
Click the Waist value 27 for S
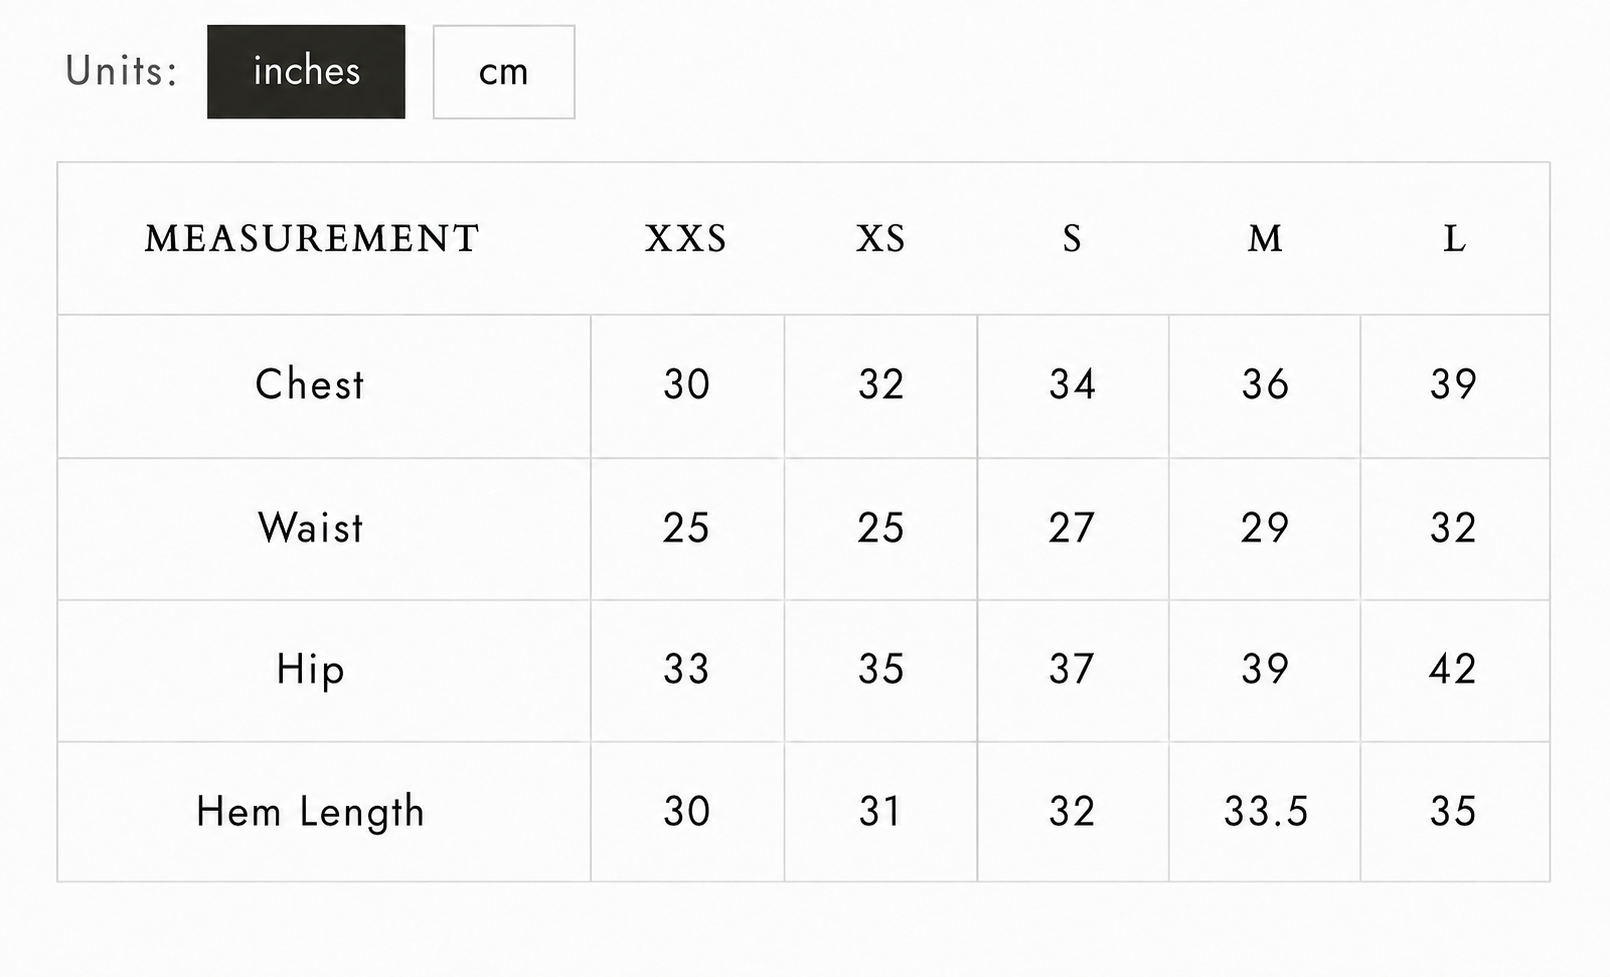click(1072, 528)
